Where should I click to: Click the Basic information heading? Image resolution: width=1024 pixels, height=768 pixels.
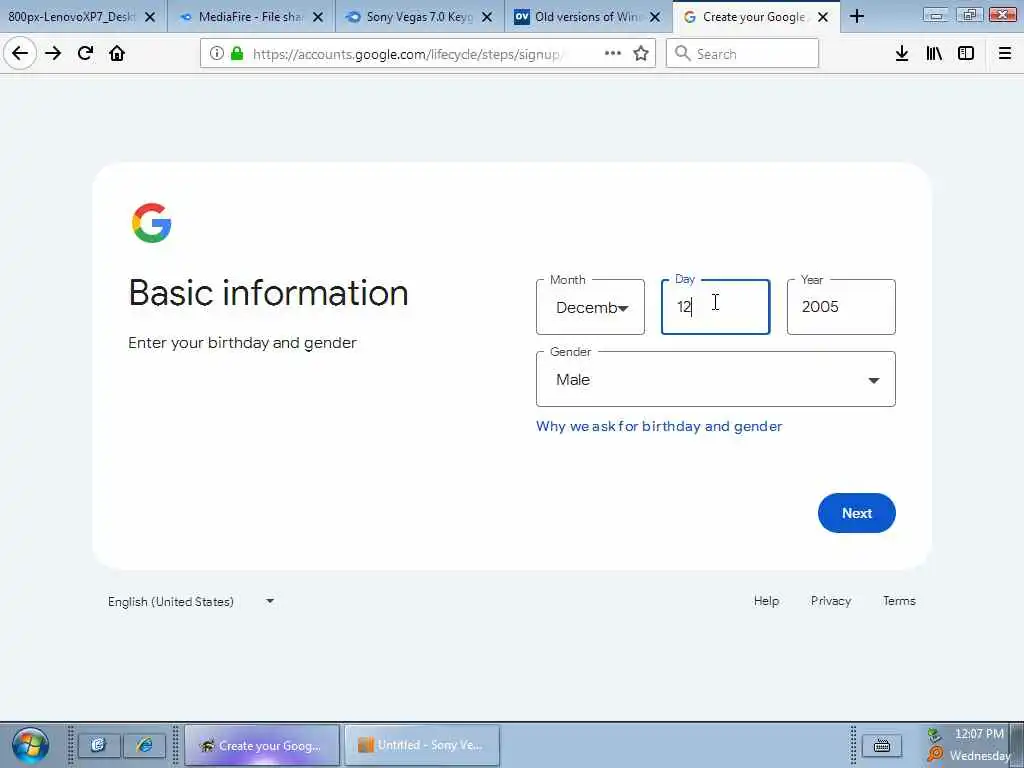tap(268, 293)
